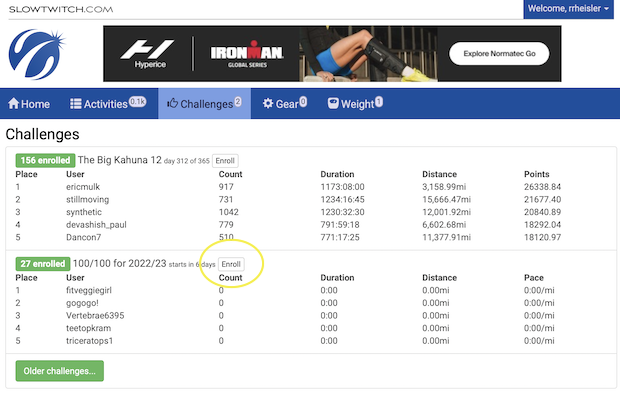
Task: Click the Activities list icon
Action: (76, 104)
